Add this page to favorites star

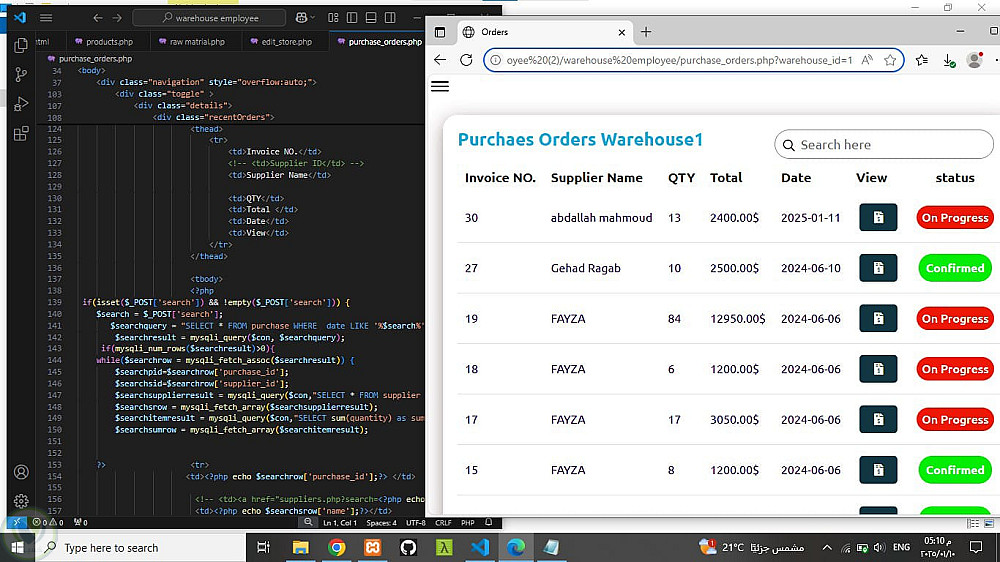[890, 60]
